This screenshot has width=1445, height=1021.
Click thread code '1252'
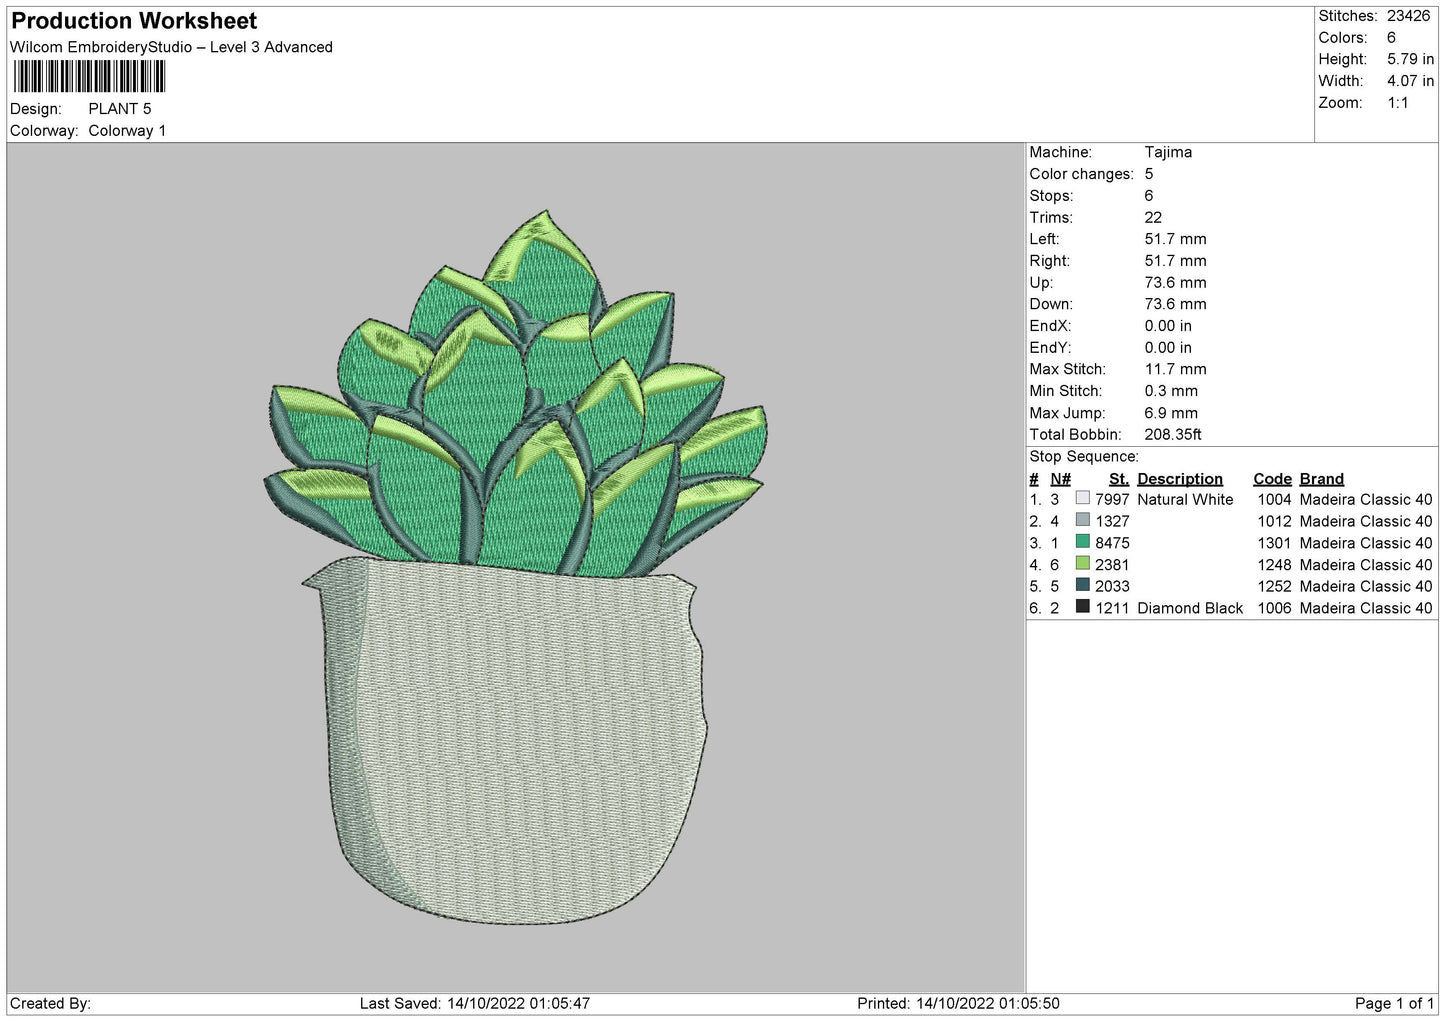[x=1274, y=587]
